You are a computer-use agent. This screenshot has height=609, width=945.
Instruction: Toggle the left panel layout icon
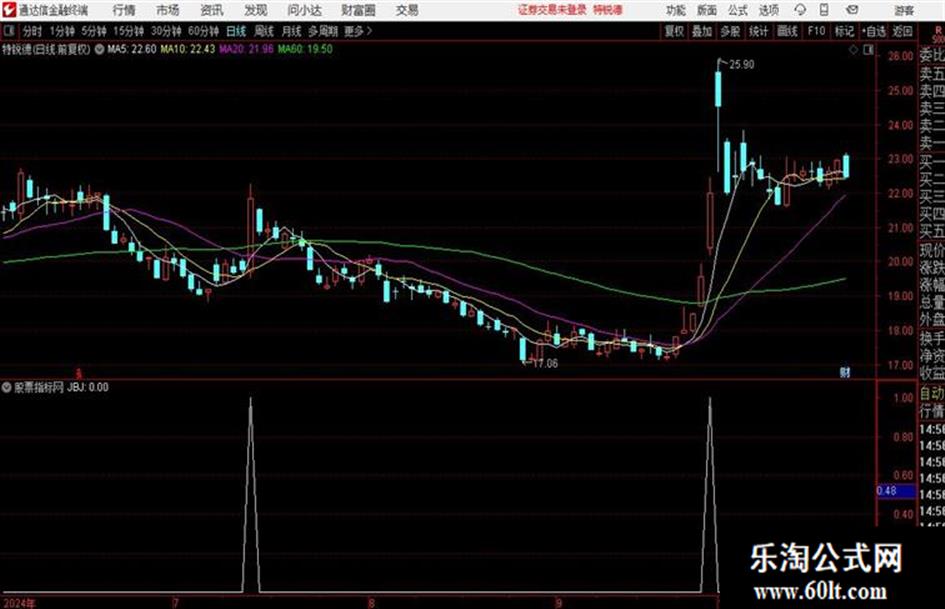point(8,31)
